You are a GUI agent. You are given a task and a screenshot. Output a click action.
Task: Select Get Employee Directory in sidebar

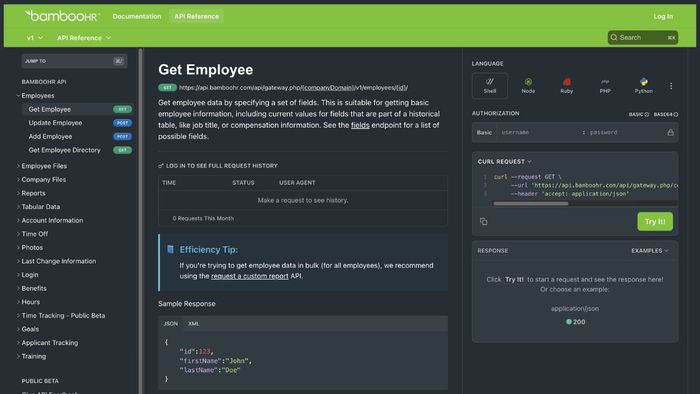point(64,150)
